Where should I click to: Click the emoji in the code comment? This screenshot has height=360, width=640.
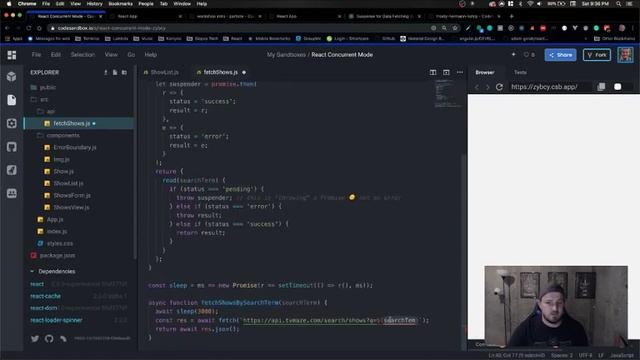click(352, 198)
